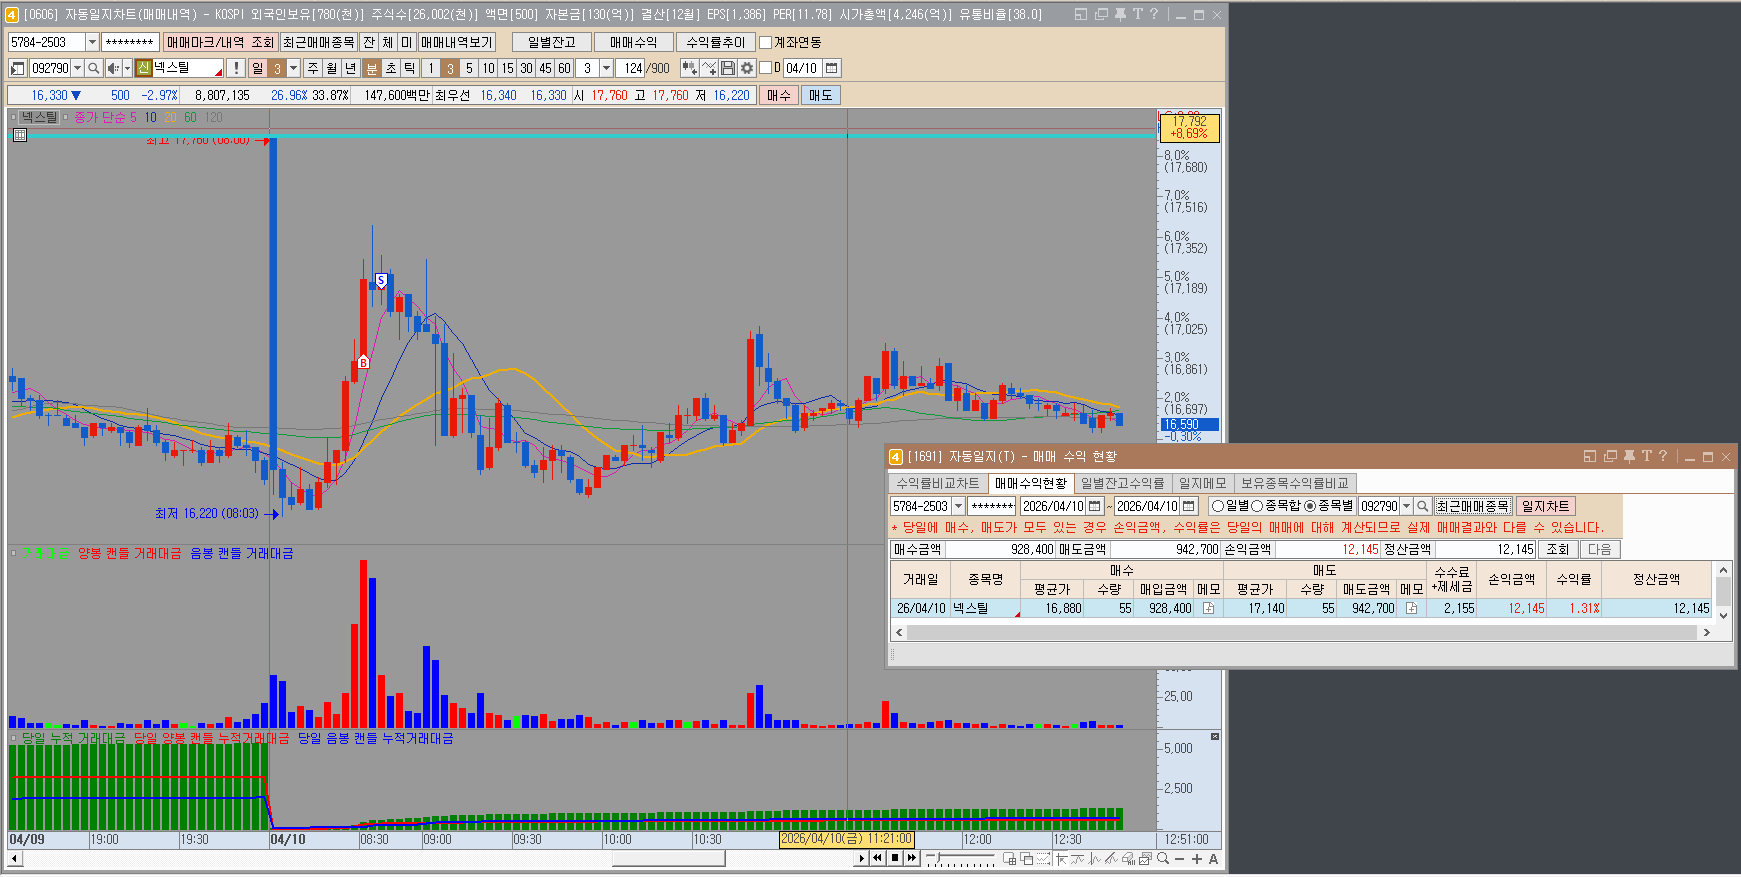Click the 일지차트 button
The width and height of the screenshot is (1741, 877).
pos(1545,506)
